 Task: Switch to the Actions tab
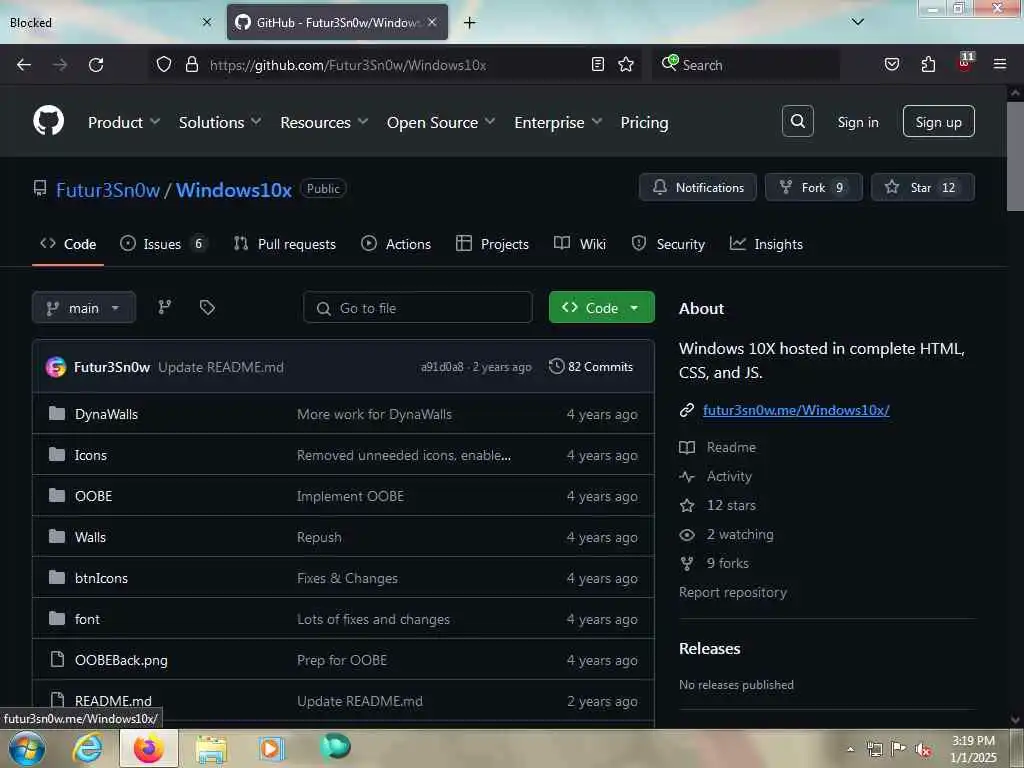tap(396, 244)
